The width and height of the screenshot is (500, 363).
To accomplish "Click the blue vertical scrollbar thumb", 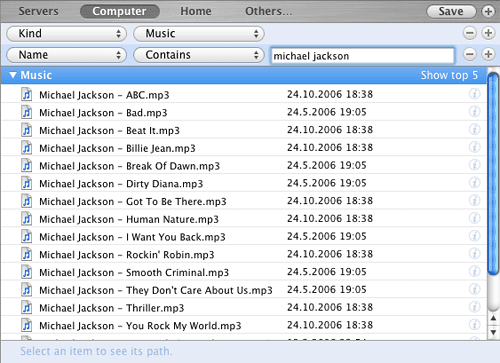I will click(x=493, y=174).
